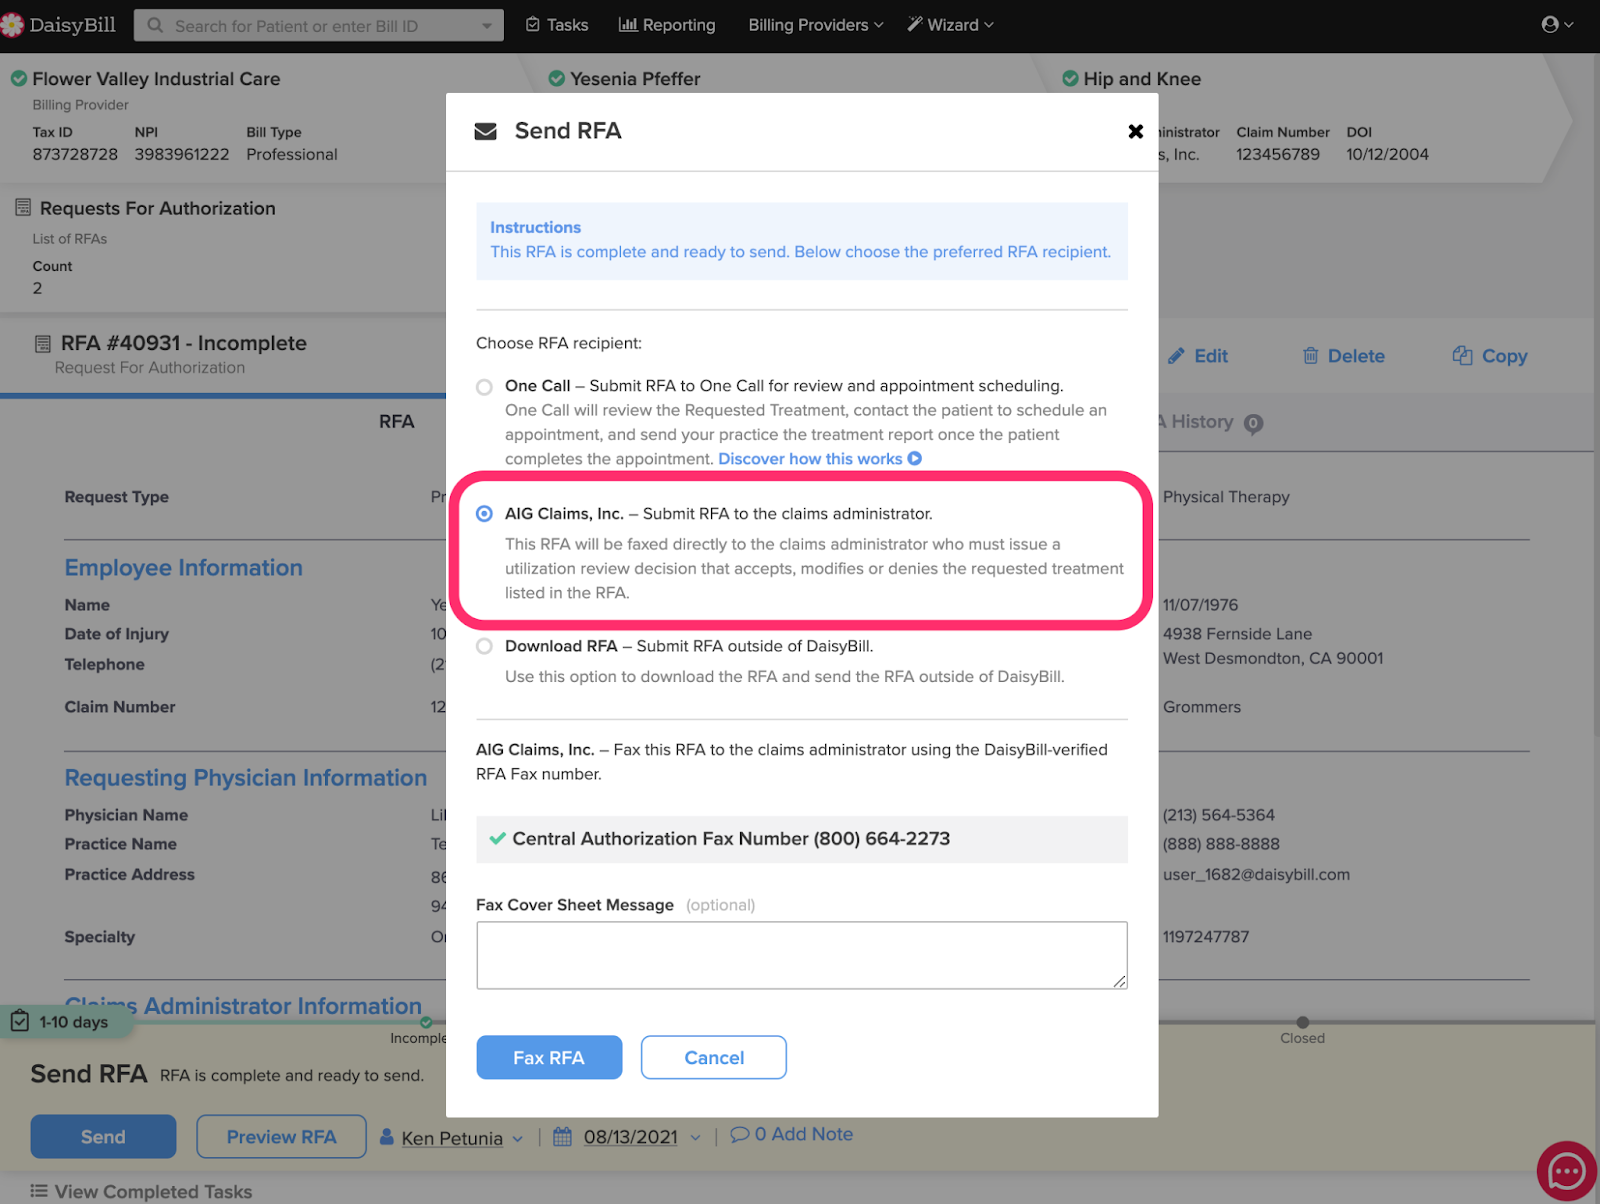Open the patient search dropdown arrow
The height and width of the screenshot is (1204, 1600).
click(x=487, y=26)
